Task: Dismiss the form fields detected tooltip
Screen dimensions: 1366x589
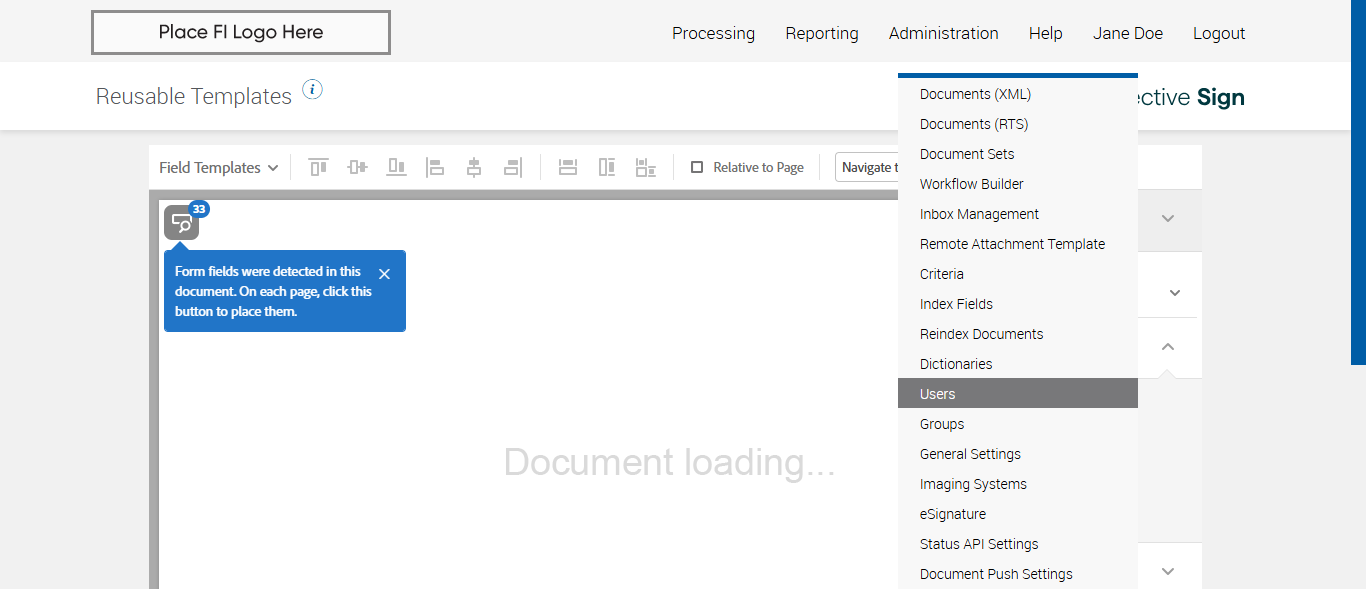Action: coord(385,274)
